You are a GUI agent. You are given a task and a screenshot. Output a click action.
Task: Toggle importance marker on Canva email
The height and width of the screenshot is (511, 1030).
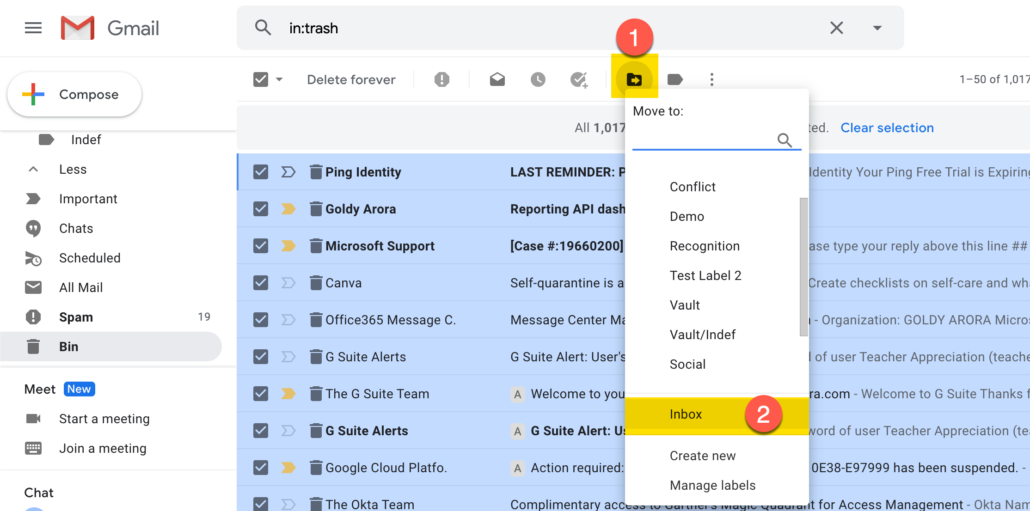point(288,283)
